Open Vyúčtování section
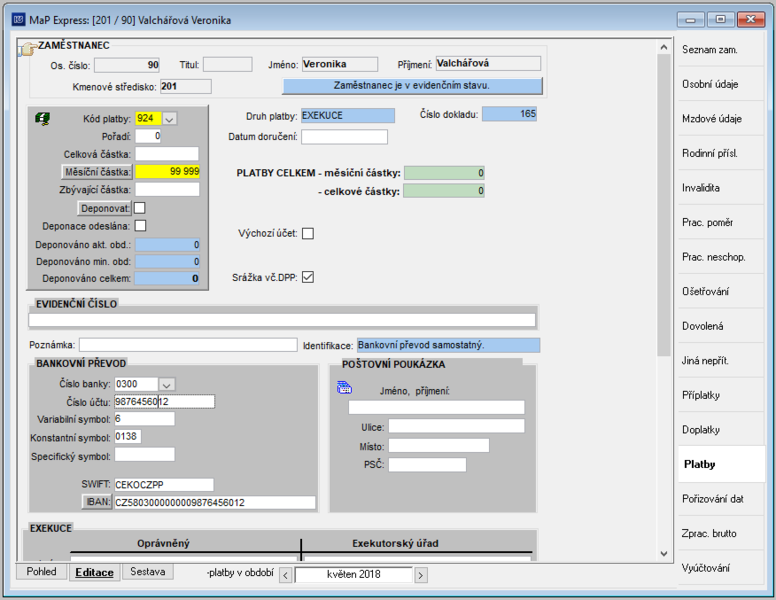The image size is (776, 600). click(721, 568)
